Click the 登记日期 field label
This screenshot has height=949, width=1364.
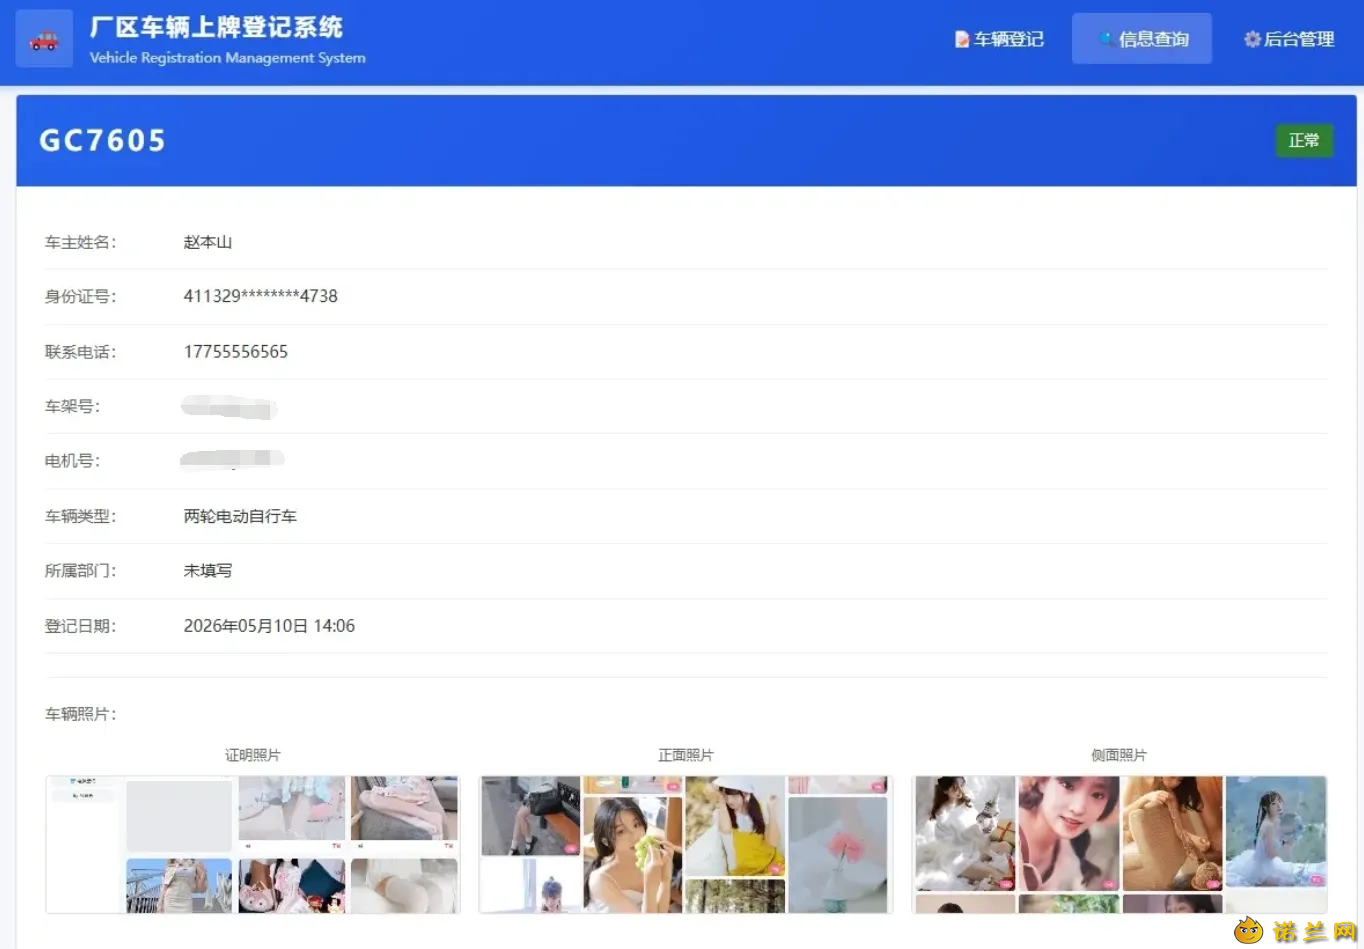pyautogui.click(x=80, y=626)
